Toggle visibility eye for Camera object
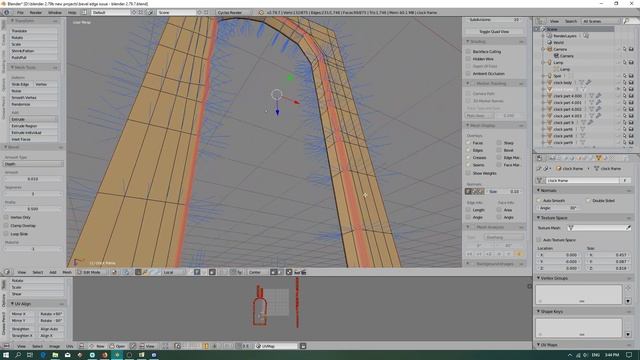Viewport: 640px width, 360px height. click(x=618, y=49)
